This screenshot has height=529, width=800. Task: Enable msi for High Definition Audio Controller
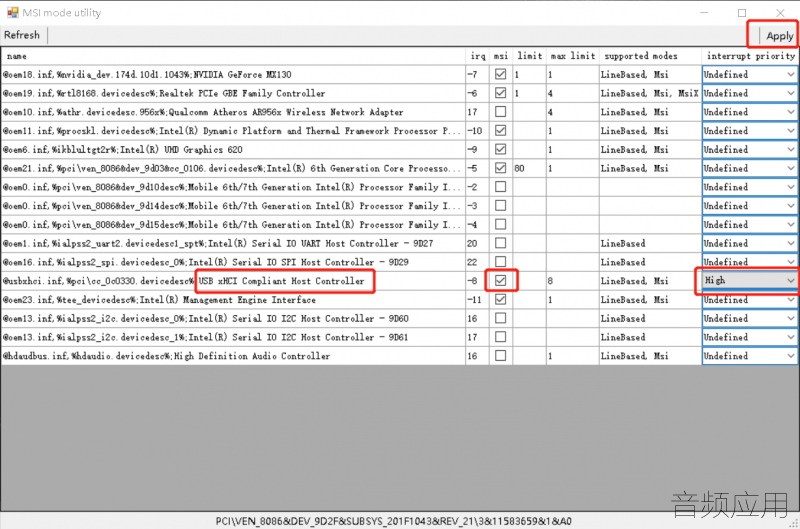[501, 356]
